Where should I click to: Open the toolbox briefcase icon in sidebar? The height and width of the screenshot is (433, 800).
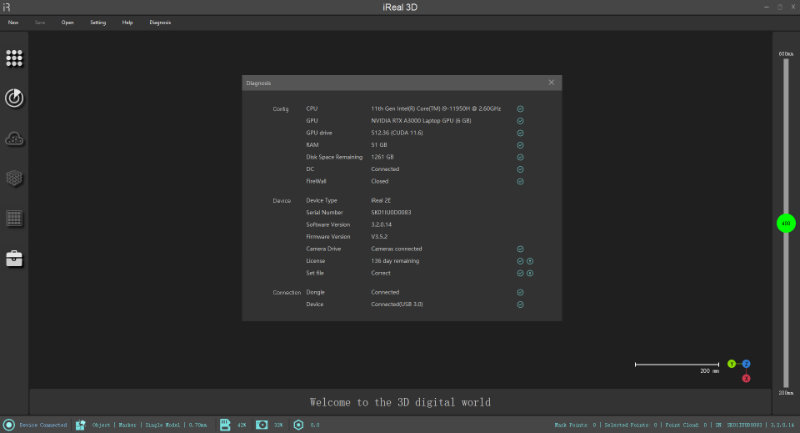coord(14,258)
